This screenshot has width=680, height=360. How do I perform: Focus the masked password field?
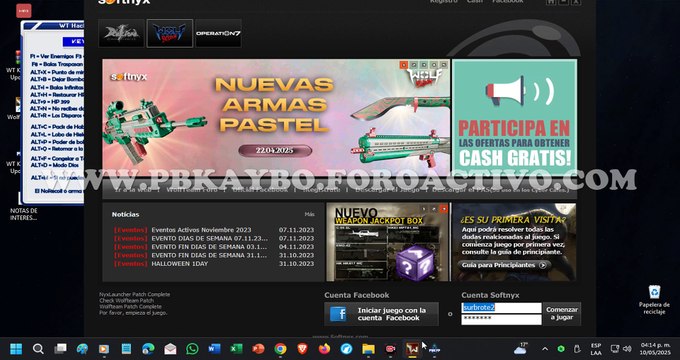tap(501, 319)
